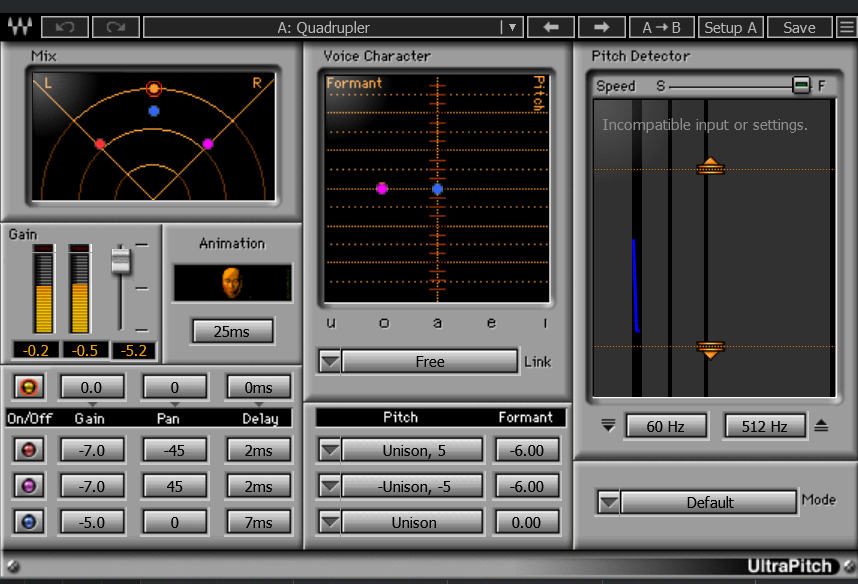Open the hamburger menu at top right
Image resolution: width=858 pixels, height=584 pixels.
click(x=846, y=27)
